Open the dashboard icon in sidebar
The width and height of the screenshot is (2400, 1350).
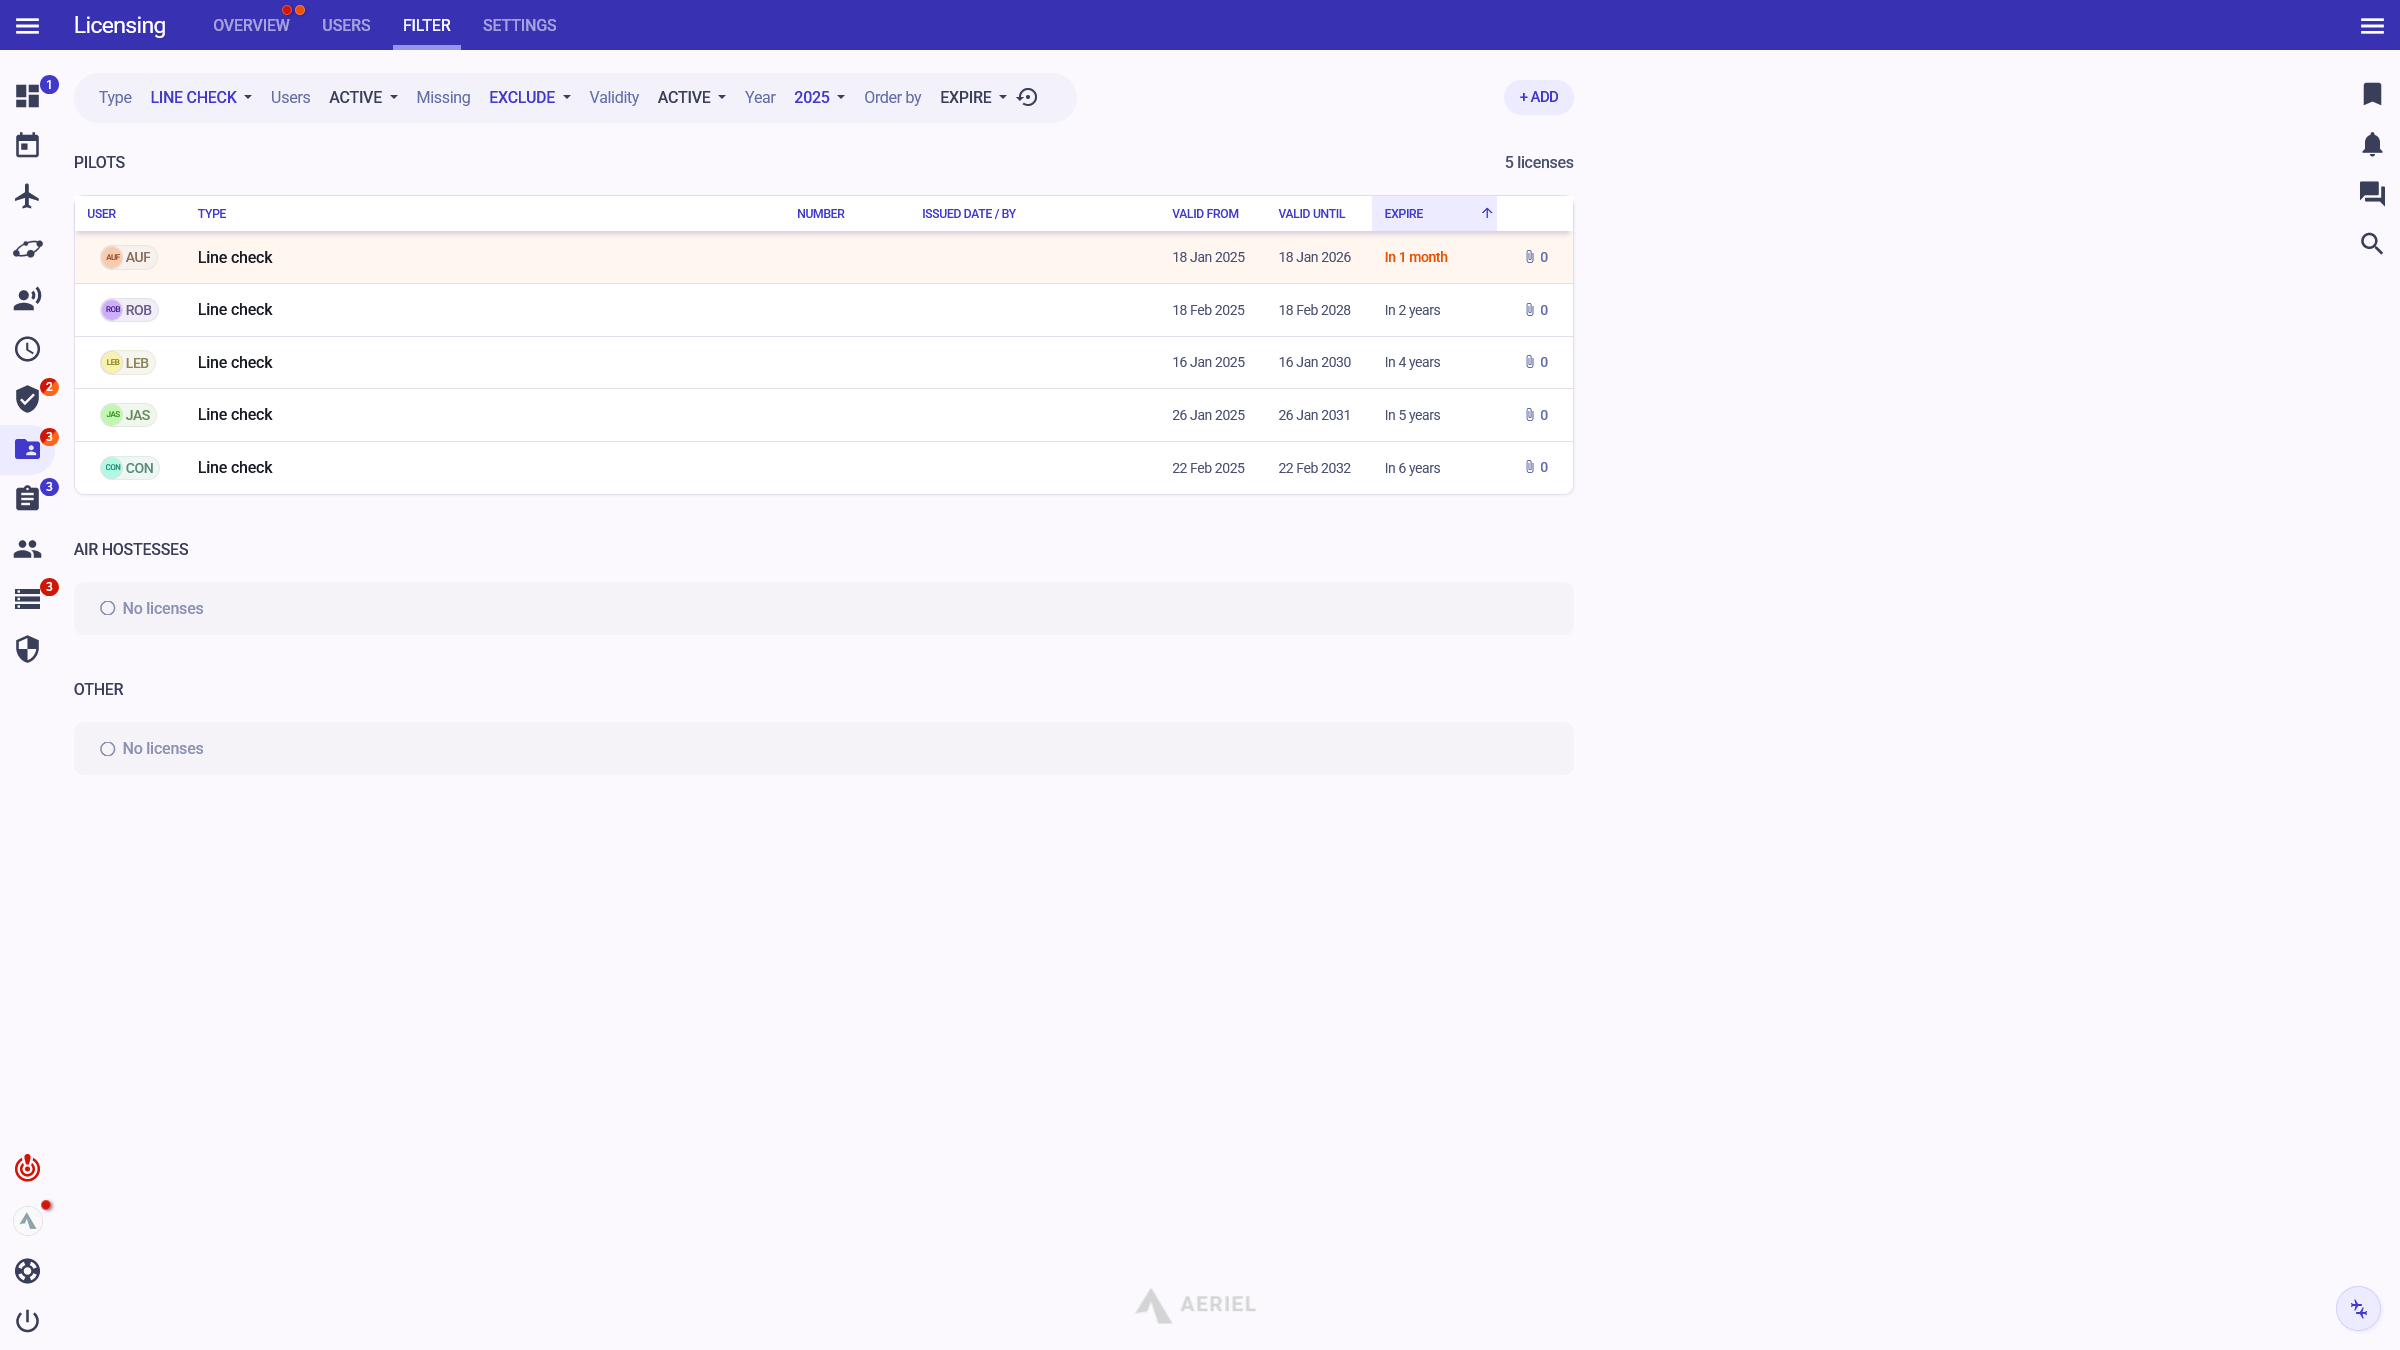27,96
